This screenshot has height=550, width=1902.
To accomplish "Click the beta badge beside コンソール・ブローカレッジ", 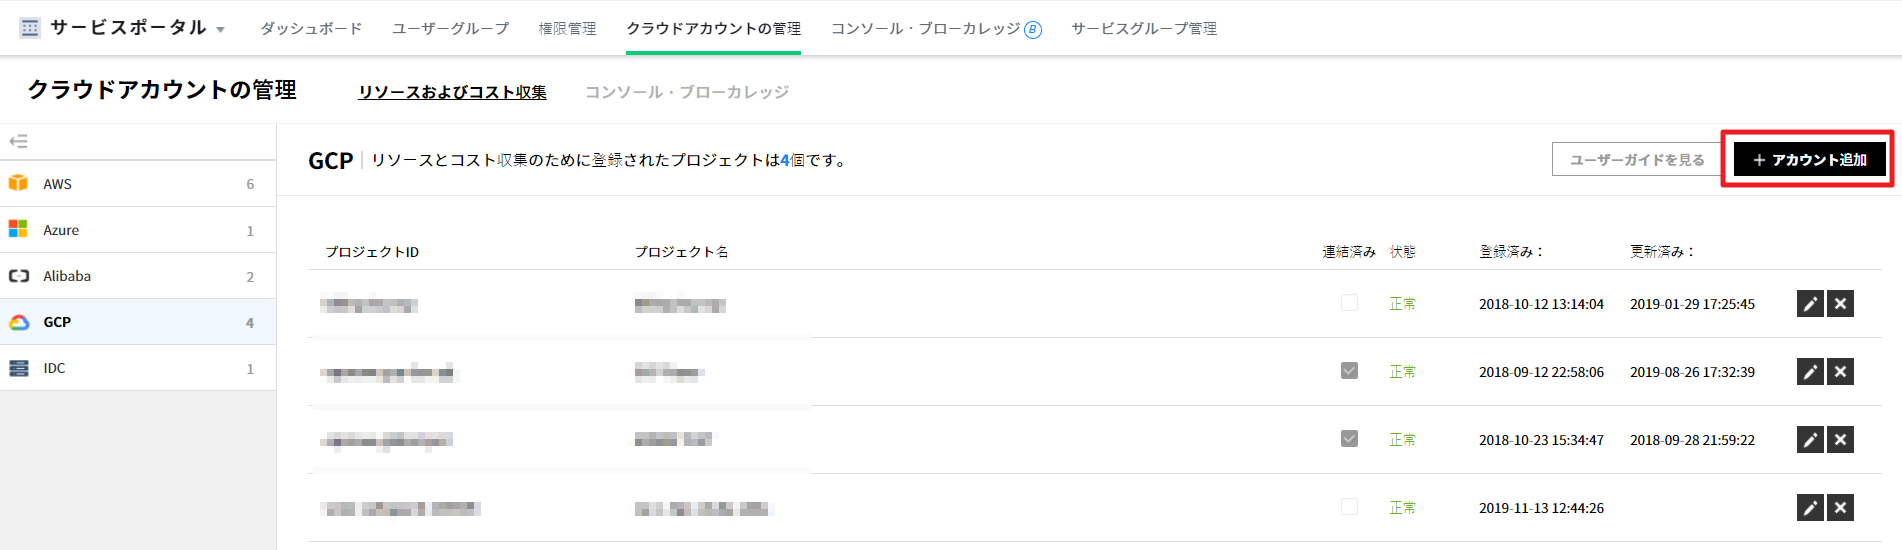I will click(1033, 30).
